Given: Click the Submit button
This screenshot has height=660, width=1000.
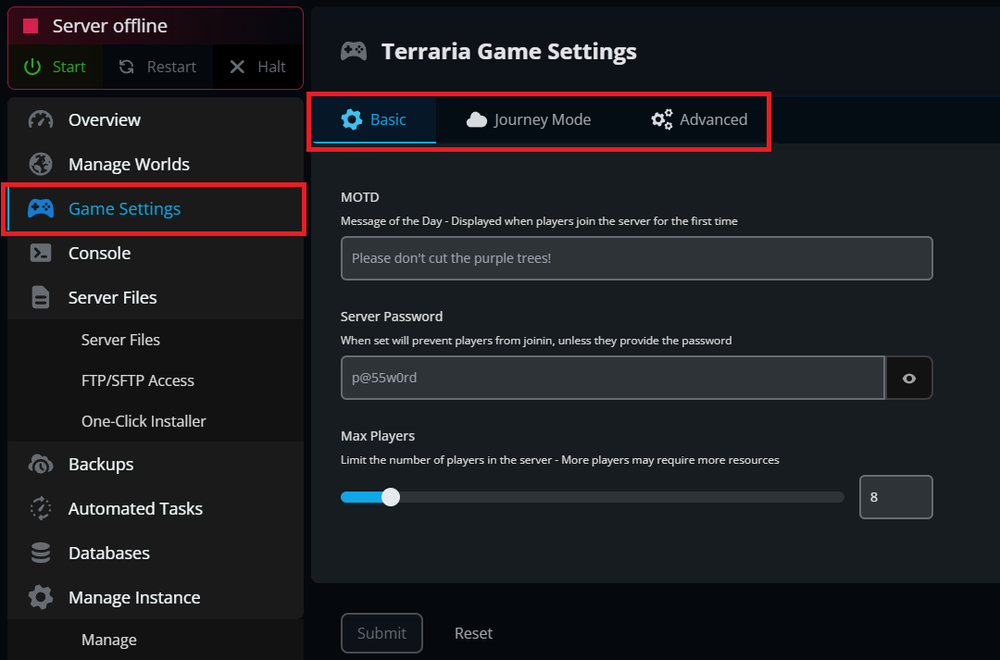Looking at the screenshot, I should (381, 633).
